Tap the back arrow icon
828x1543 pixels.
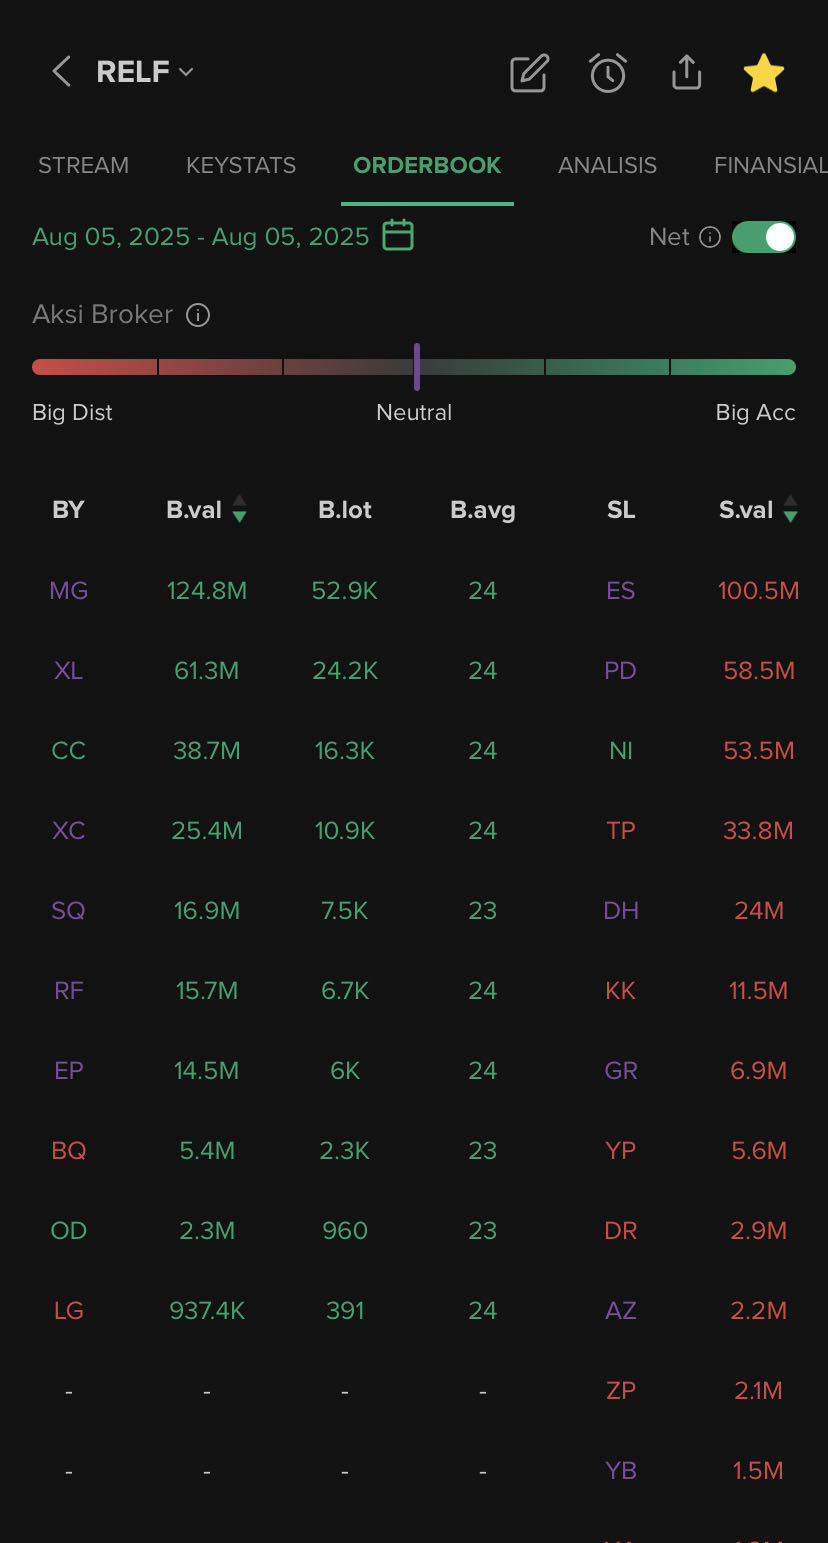62,72
